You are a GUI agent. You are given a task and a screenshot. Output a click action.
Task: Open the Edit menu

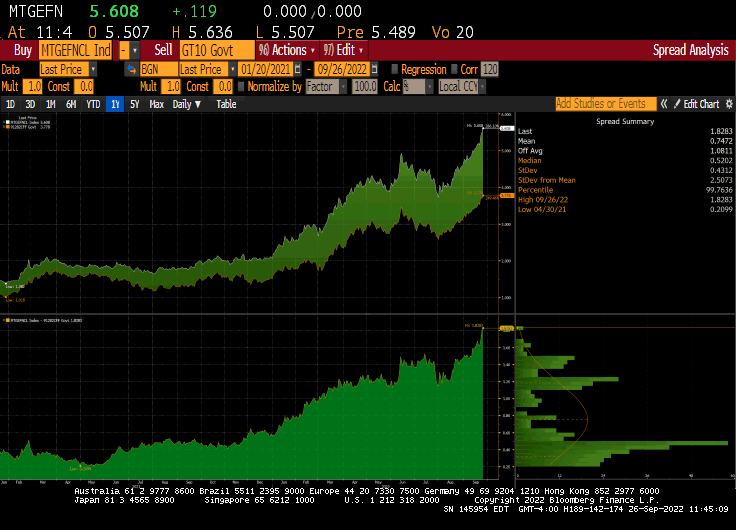[346, 49]
